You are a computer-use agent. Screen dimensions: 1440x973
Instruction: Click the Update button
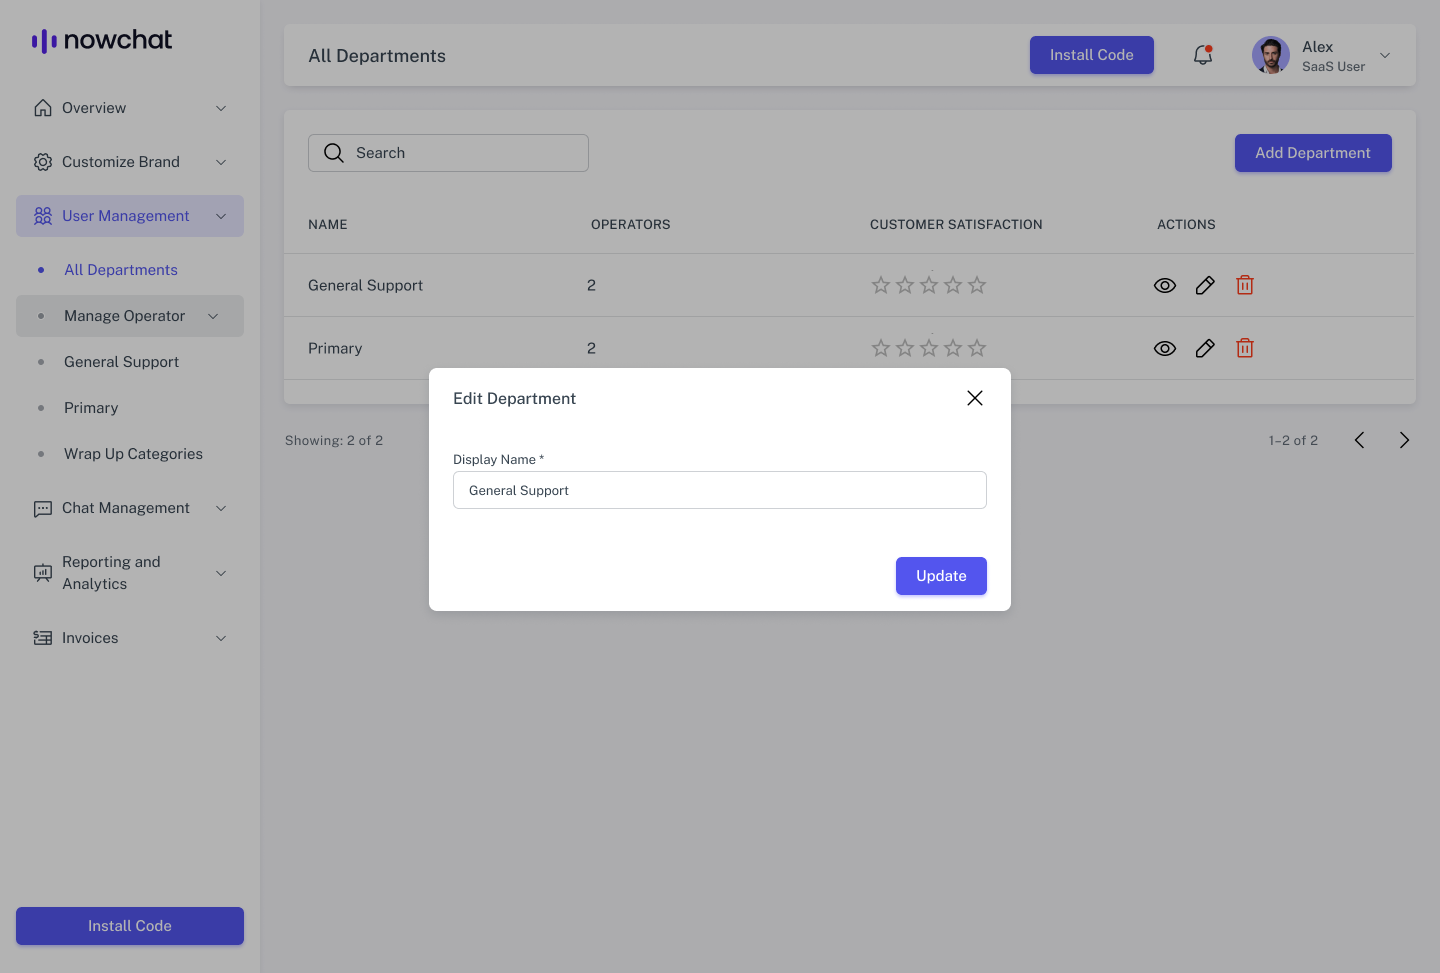941,576
